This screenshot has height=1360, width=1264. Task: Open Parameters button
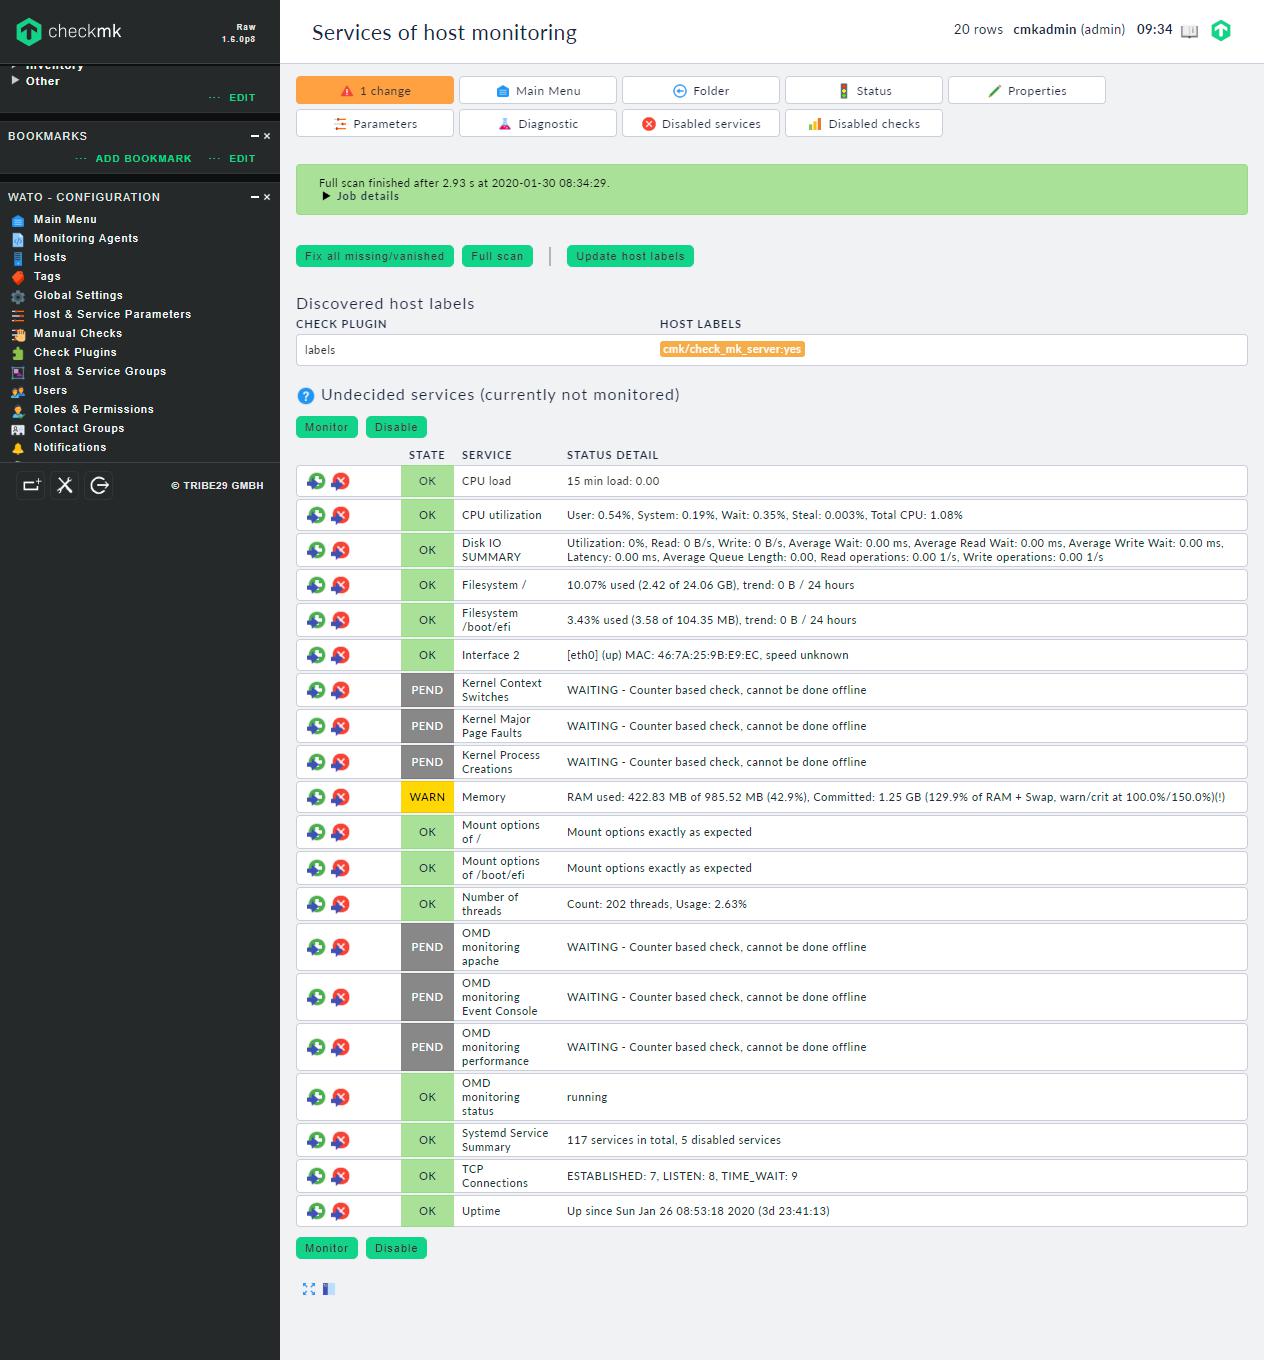click(x=375, y=123)
